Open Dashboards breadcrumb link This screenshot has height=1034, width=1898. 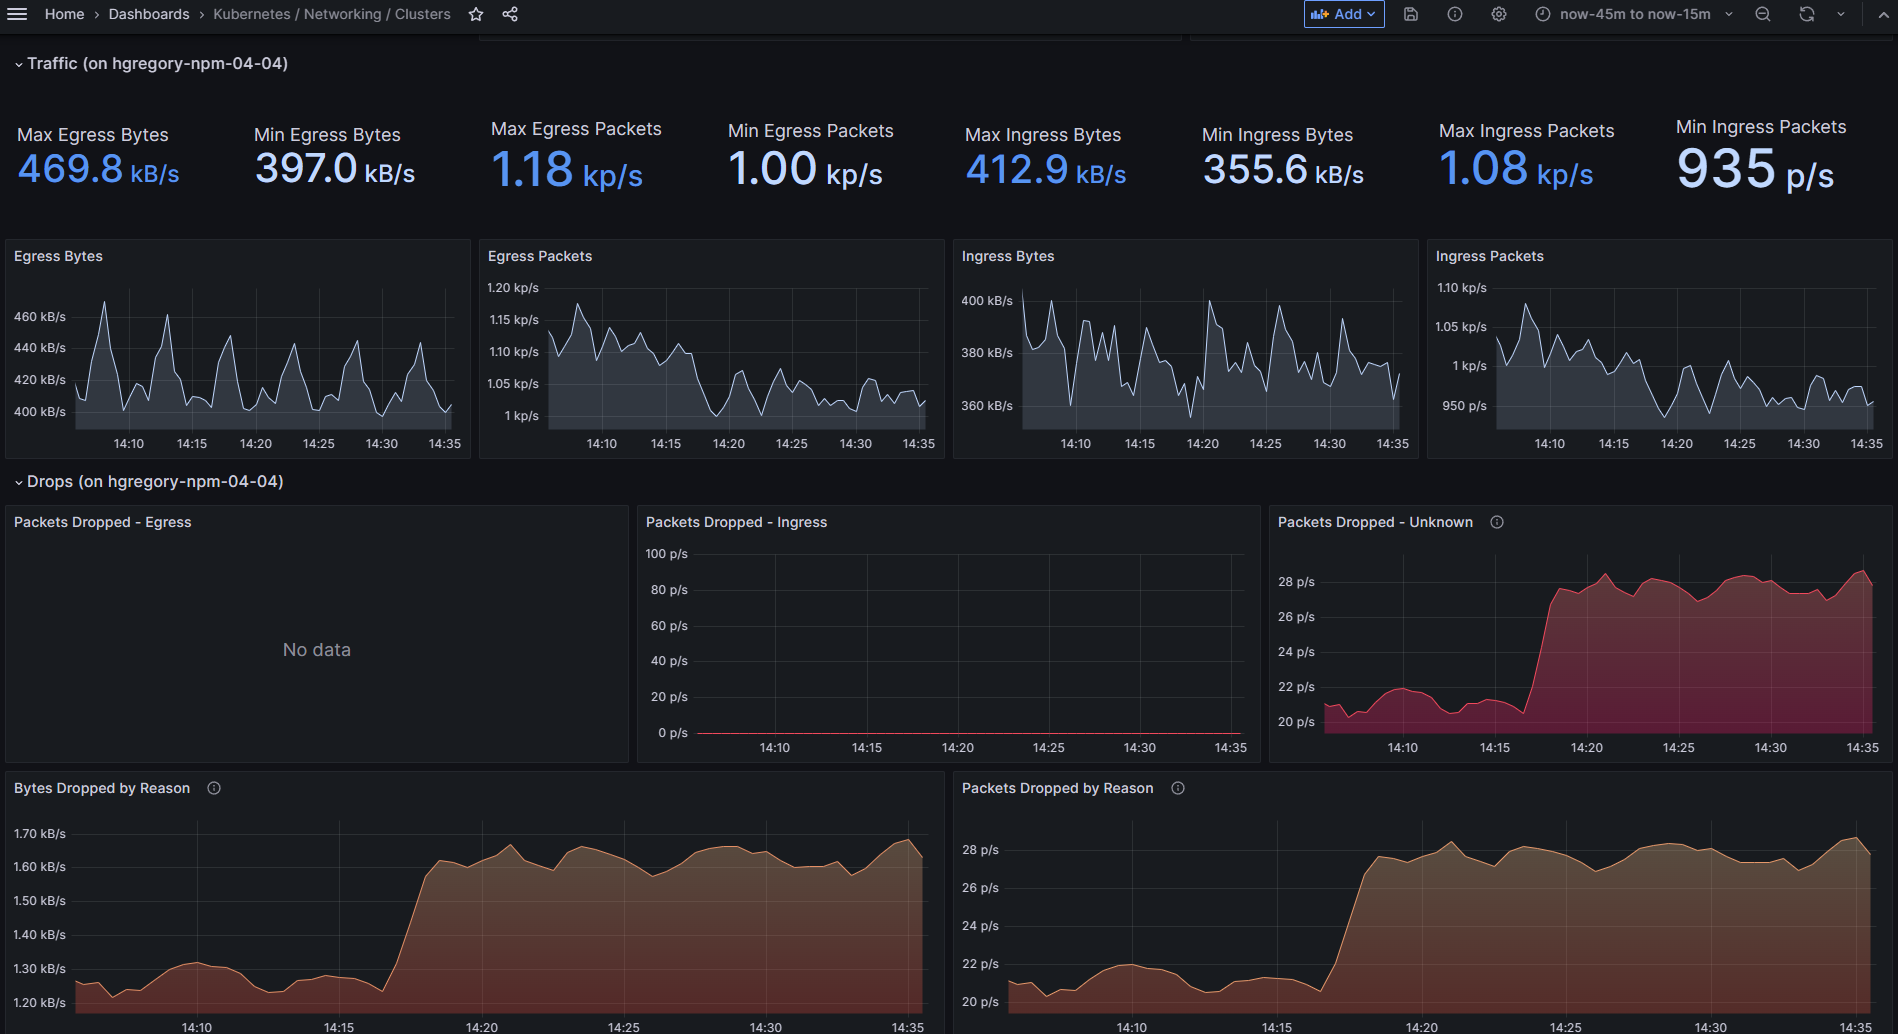tap(149, 14)
